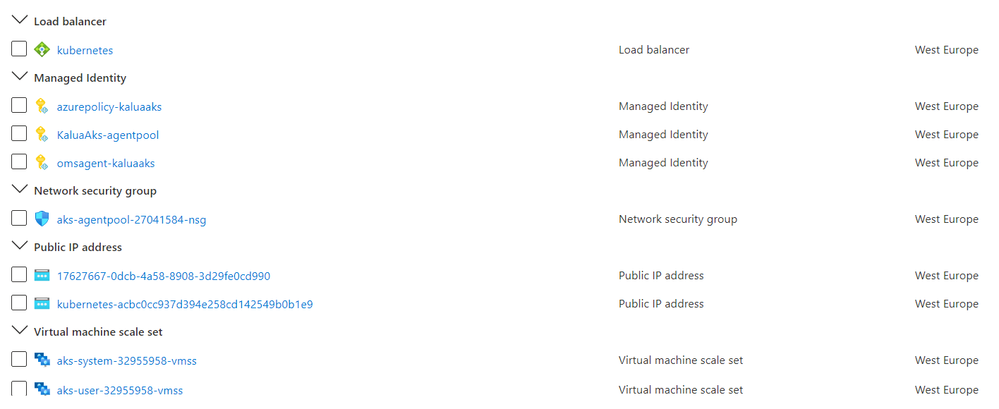Check the box for KaluaAks-agentpool
This screenshot has height=409, width=999.
pos(19,134)
